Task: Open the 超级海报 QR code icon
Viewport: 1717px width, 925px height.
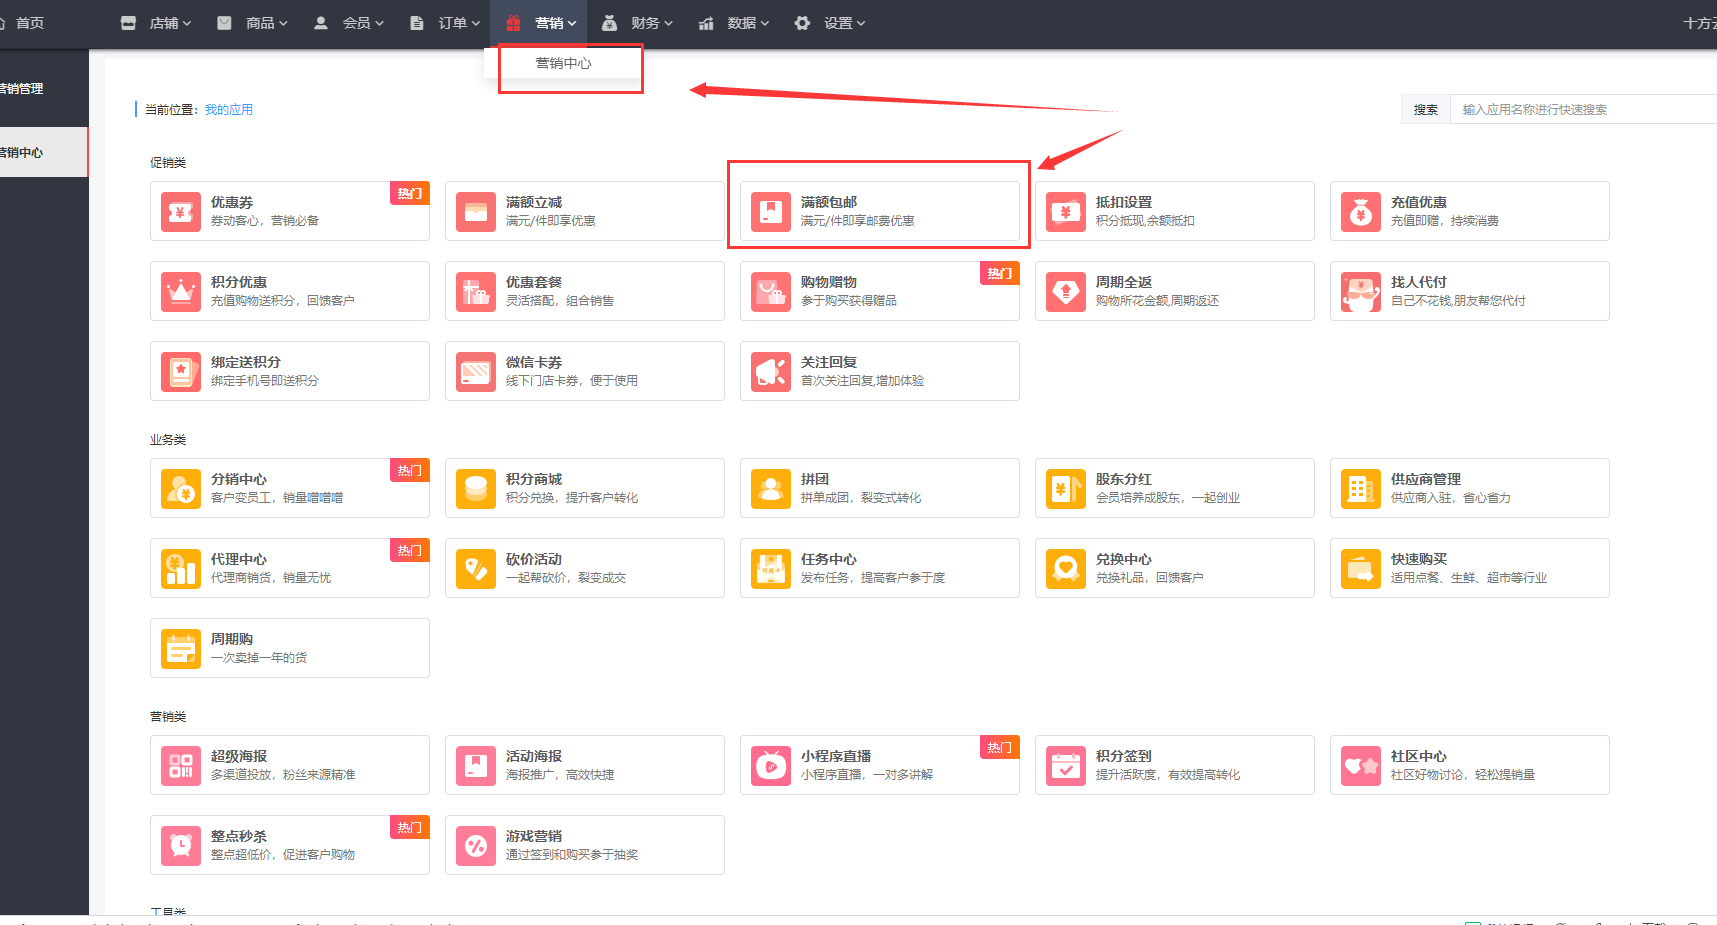Action: pyautogui.click(x=181, y=765)
